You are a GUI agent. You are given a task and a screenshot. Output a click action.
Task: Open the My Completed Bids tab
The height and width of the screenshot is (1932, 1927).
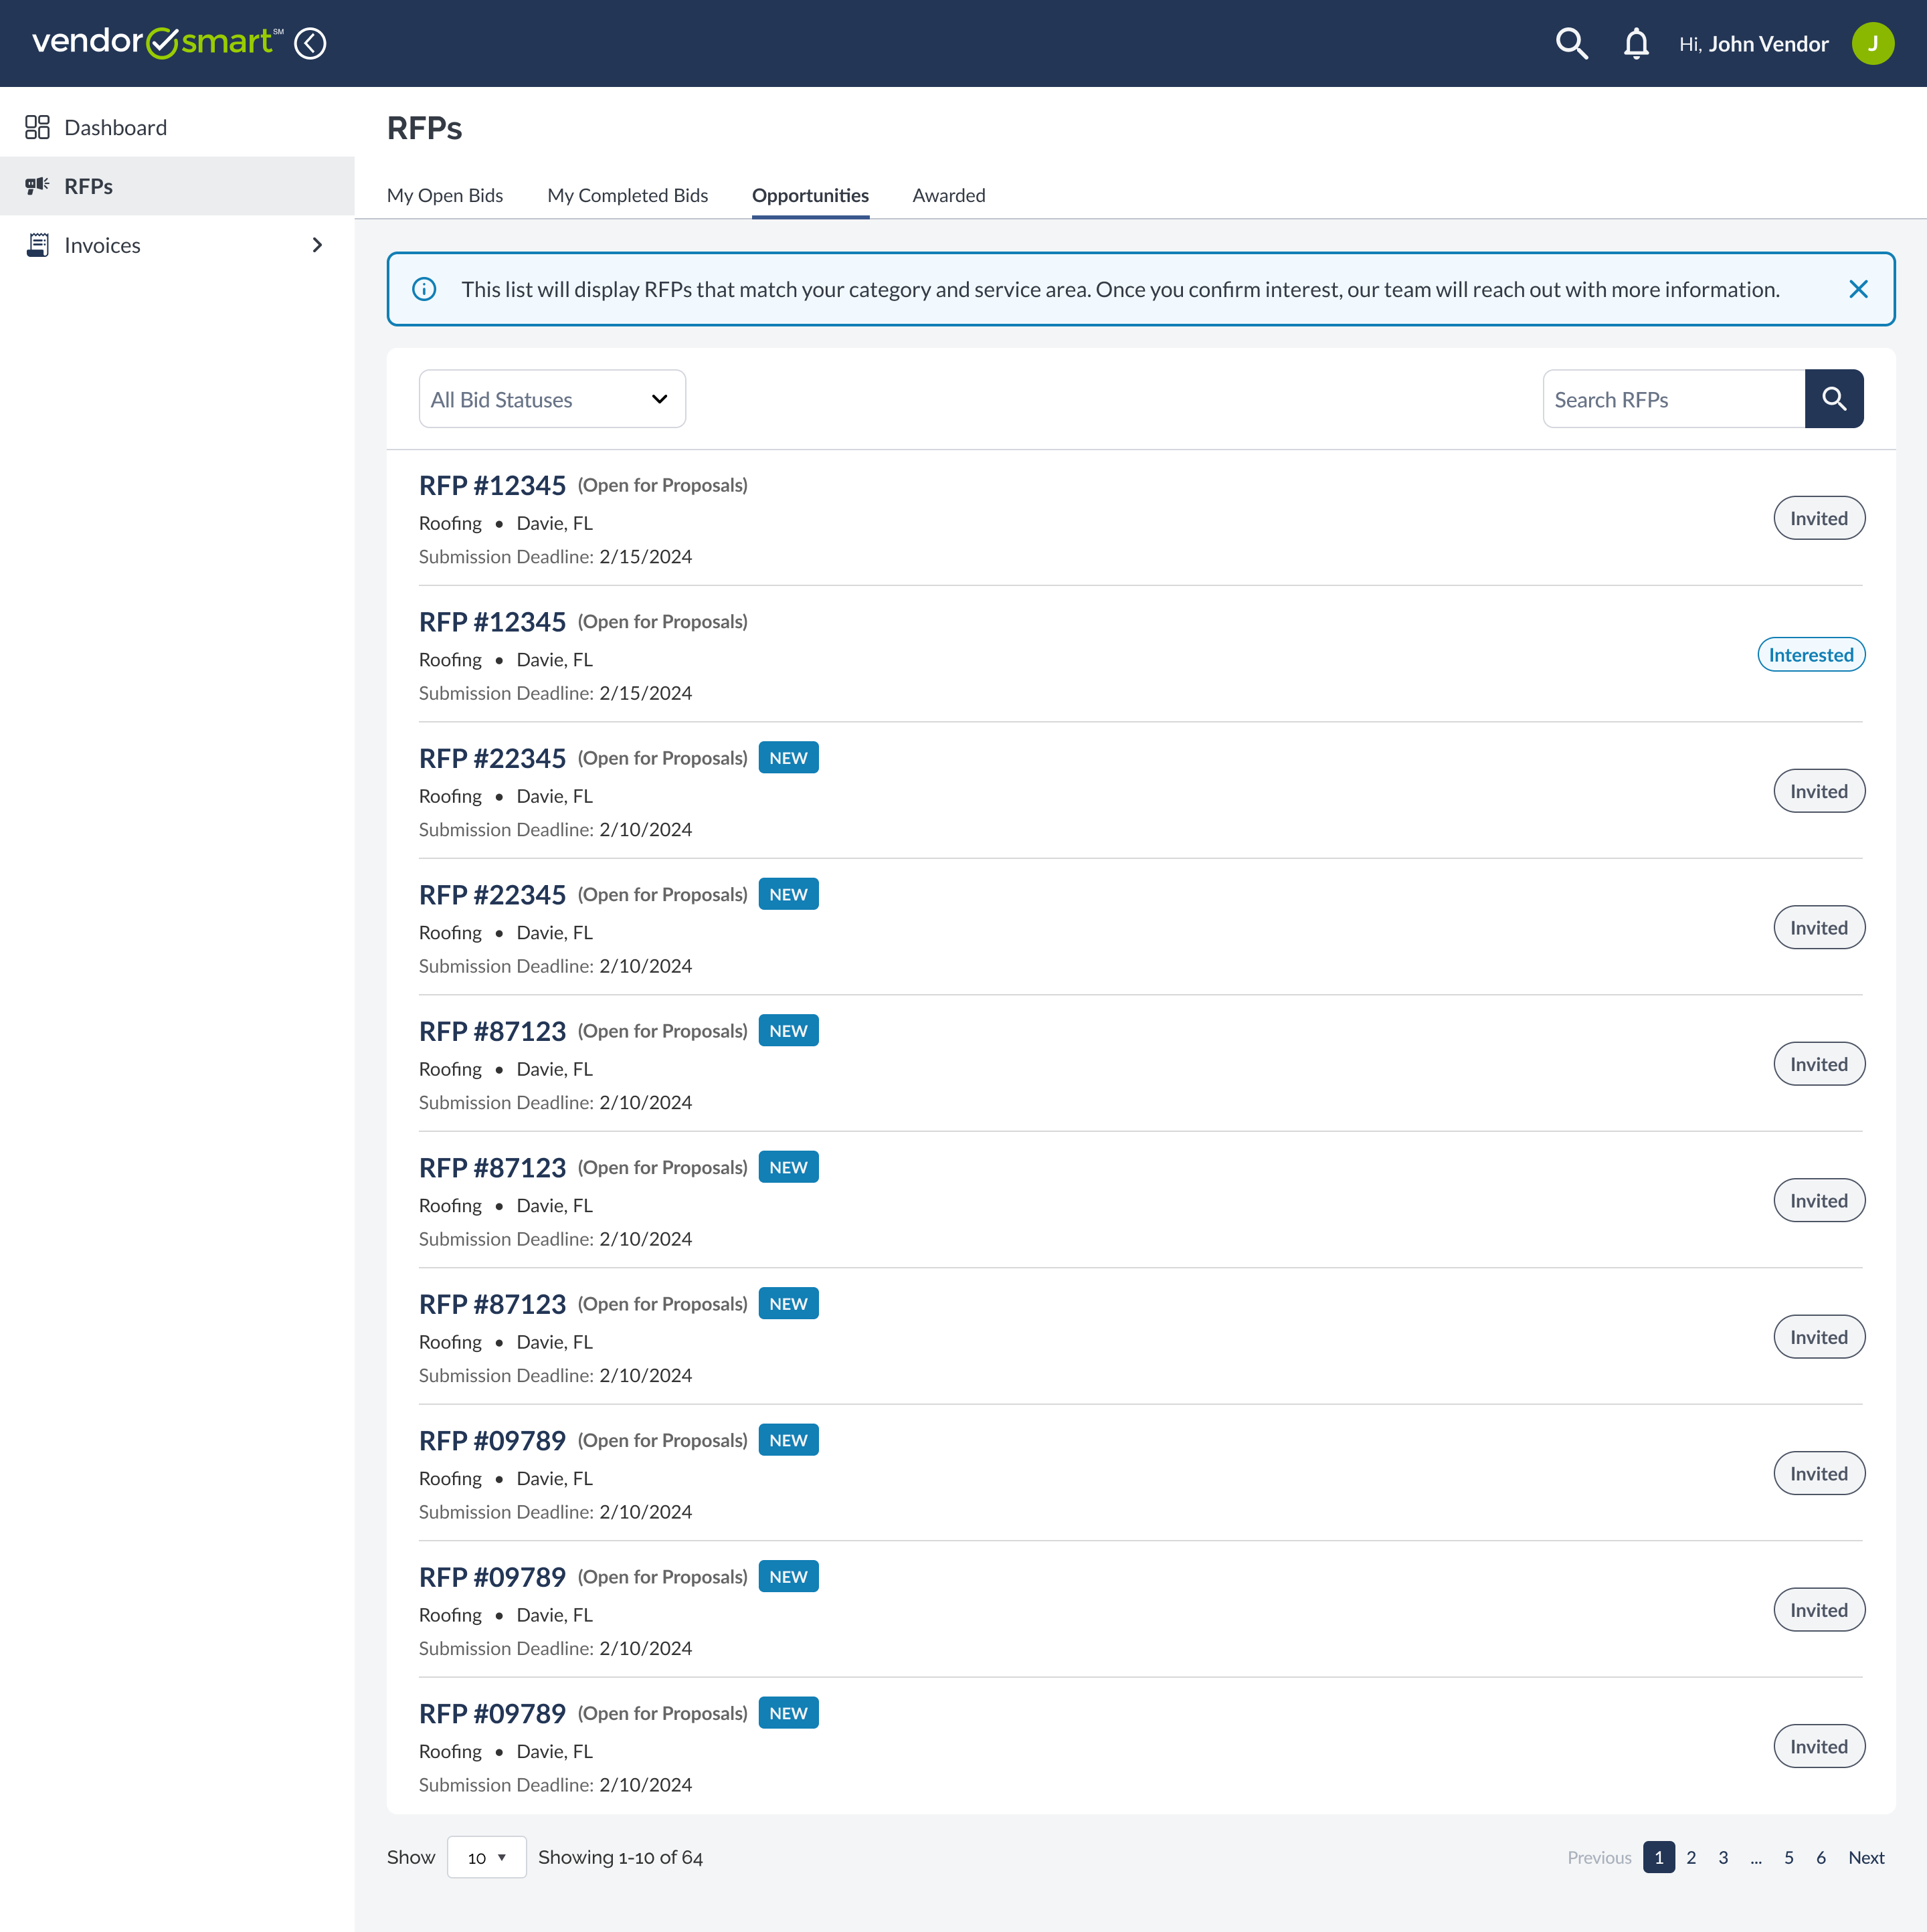coord(627,195)
